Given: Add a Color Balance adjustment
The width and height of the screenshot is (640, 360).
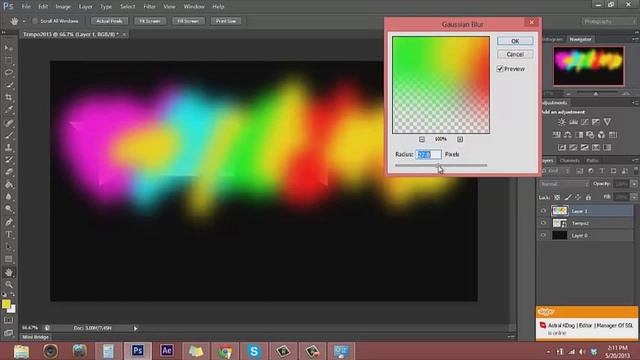Looking at the screenshot, I should point(568,135).
